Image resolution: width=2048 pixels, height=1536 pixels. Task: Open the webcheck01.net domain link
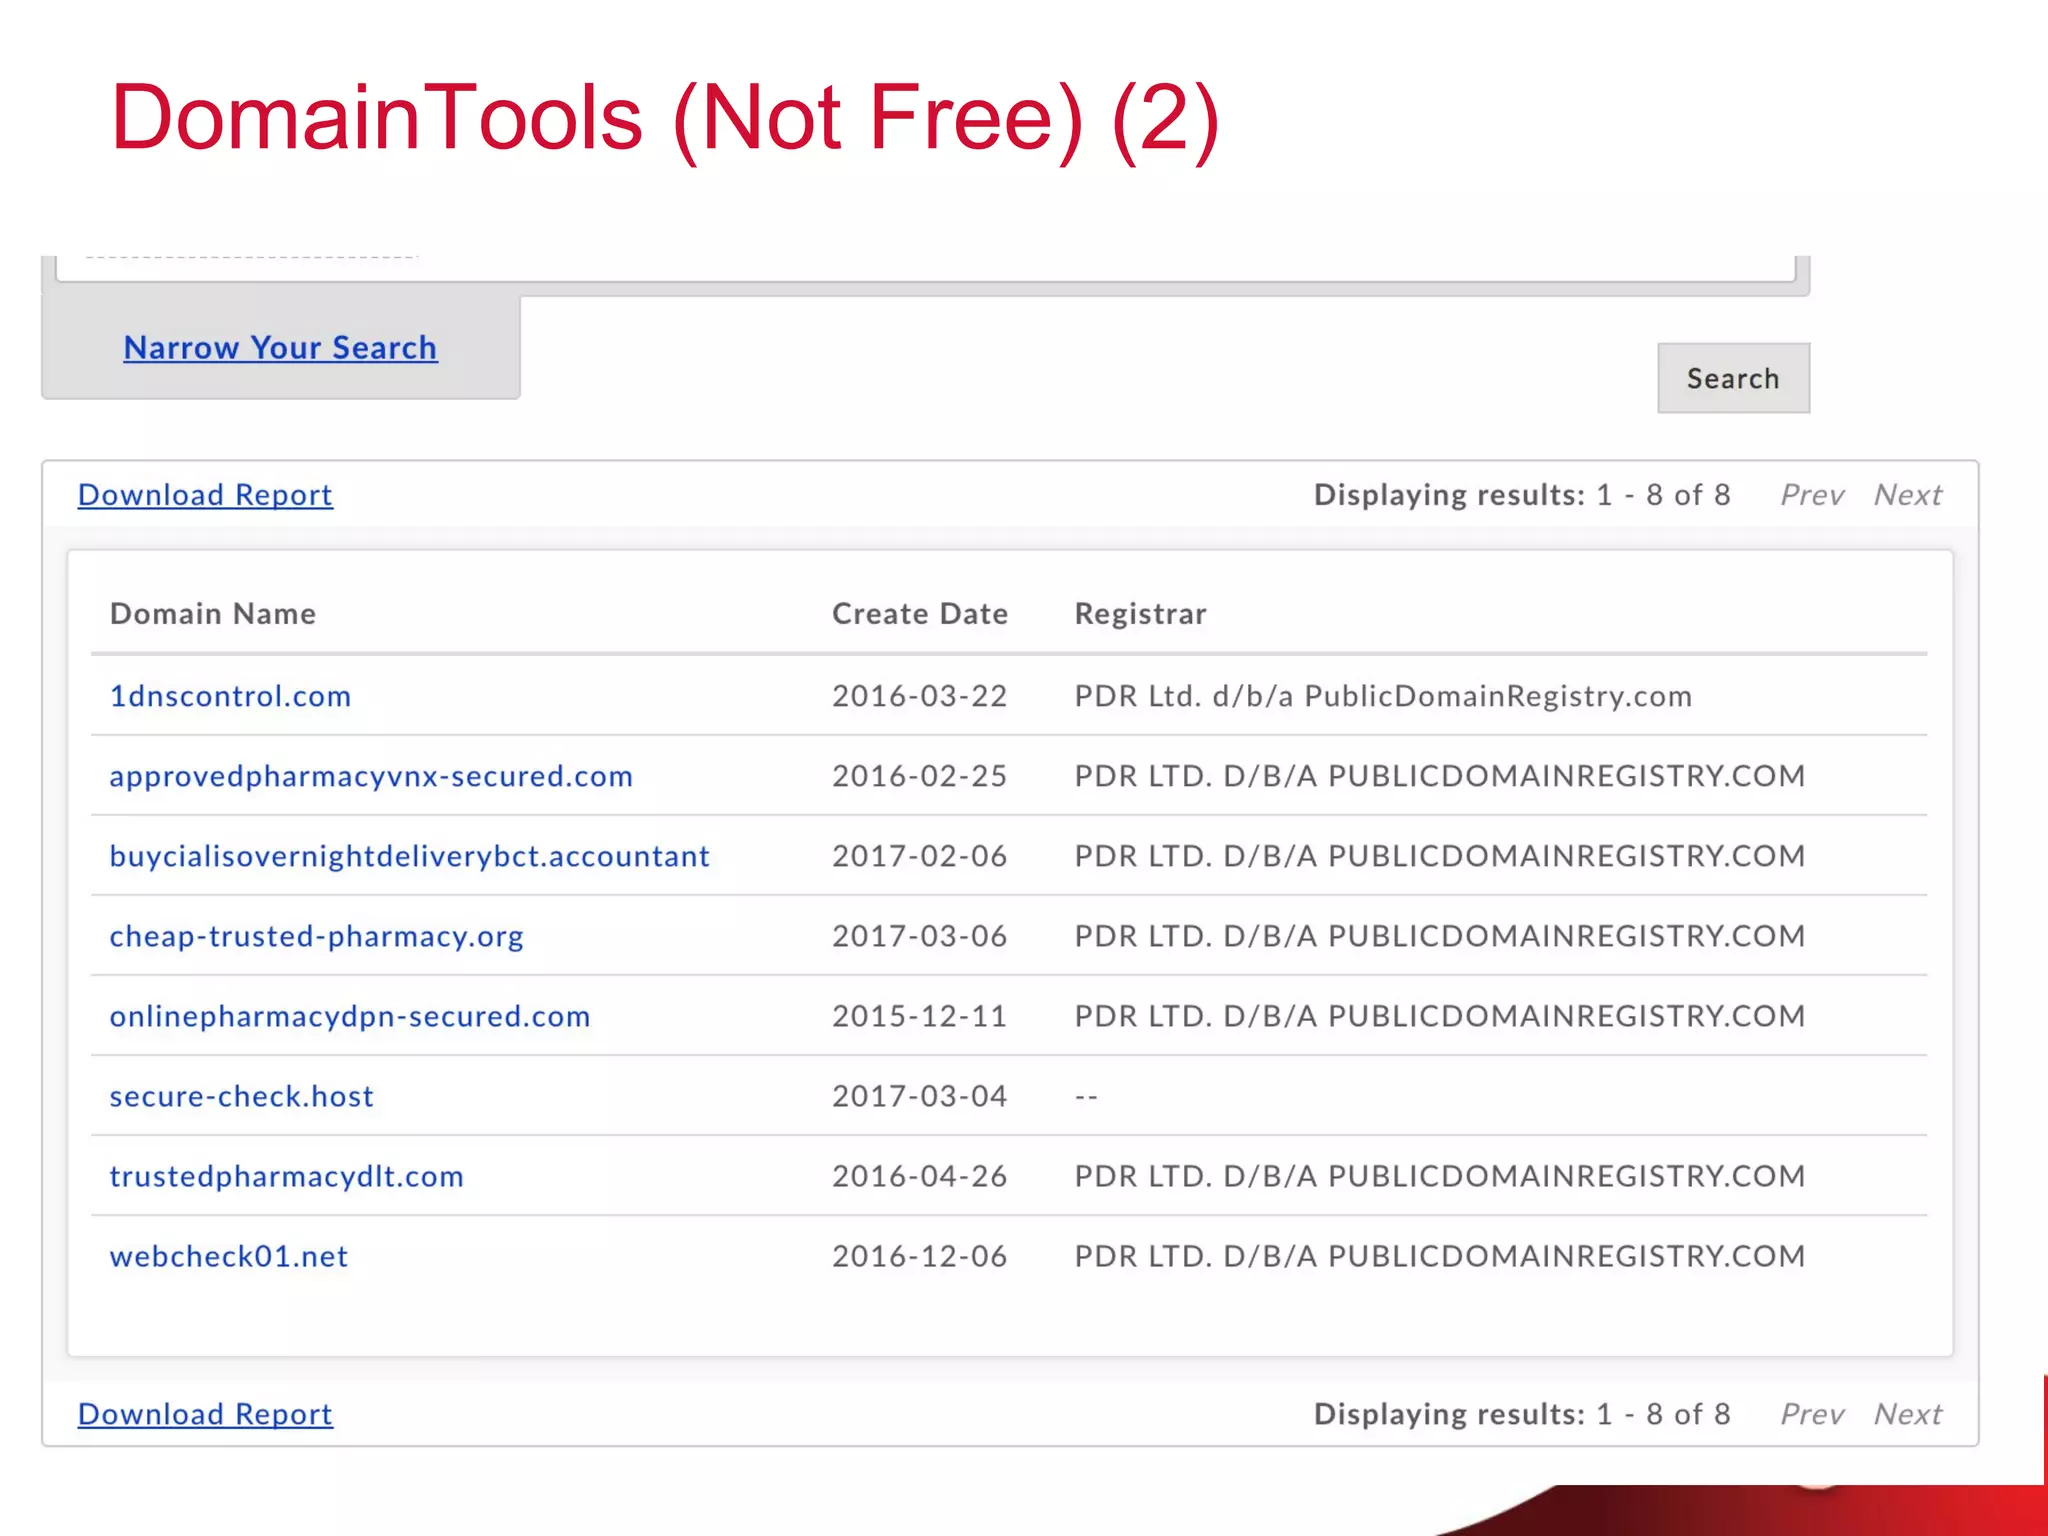click(x=229, y=1256)
